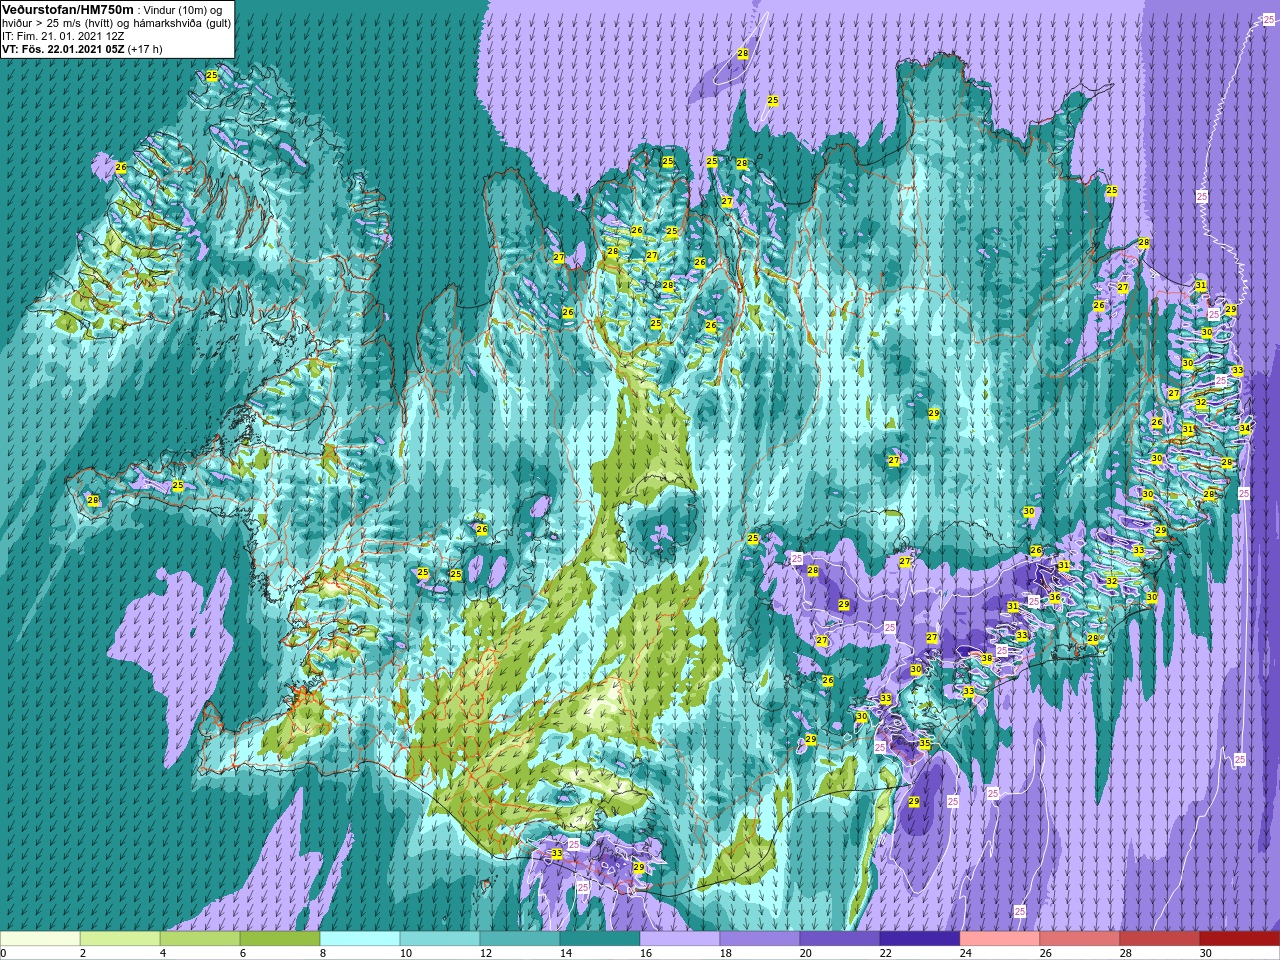Click the dark indigo 22–24 m/s legend swatch
The image size is (1280, 960).
coord(920,938)
